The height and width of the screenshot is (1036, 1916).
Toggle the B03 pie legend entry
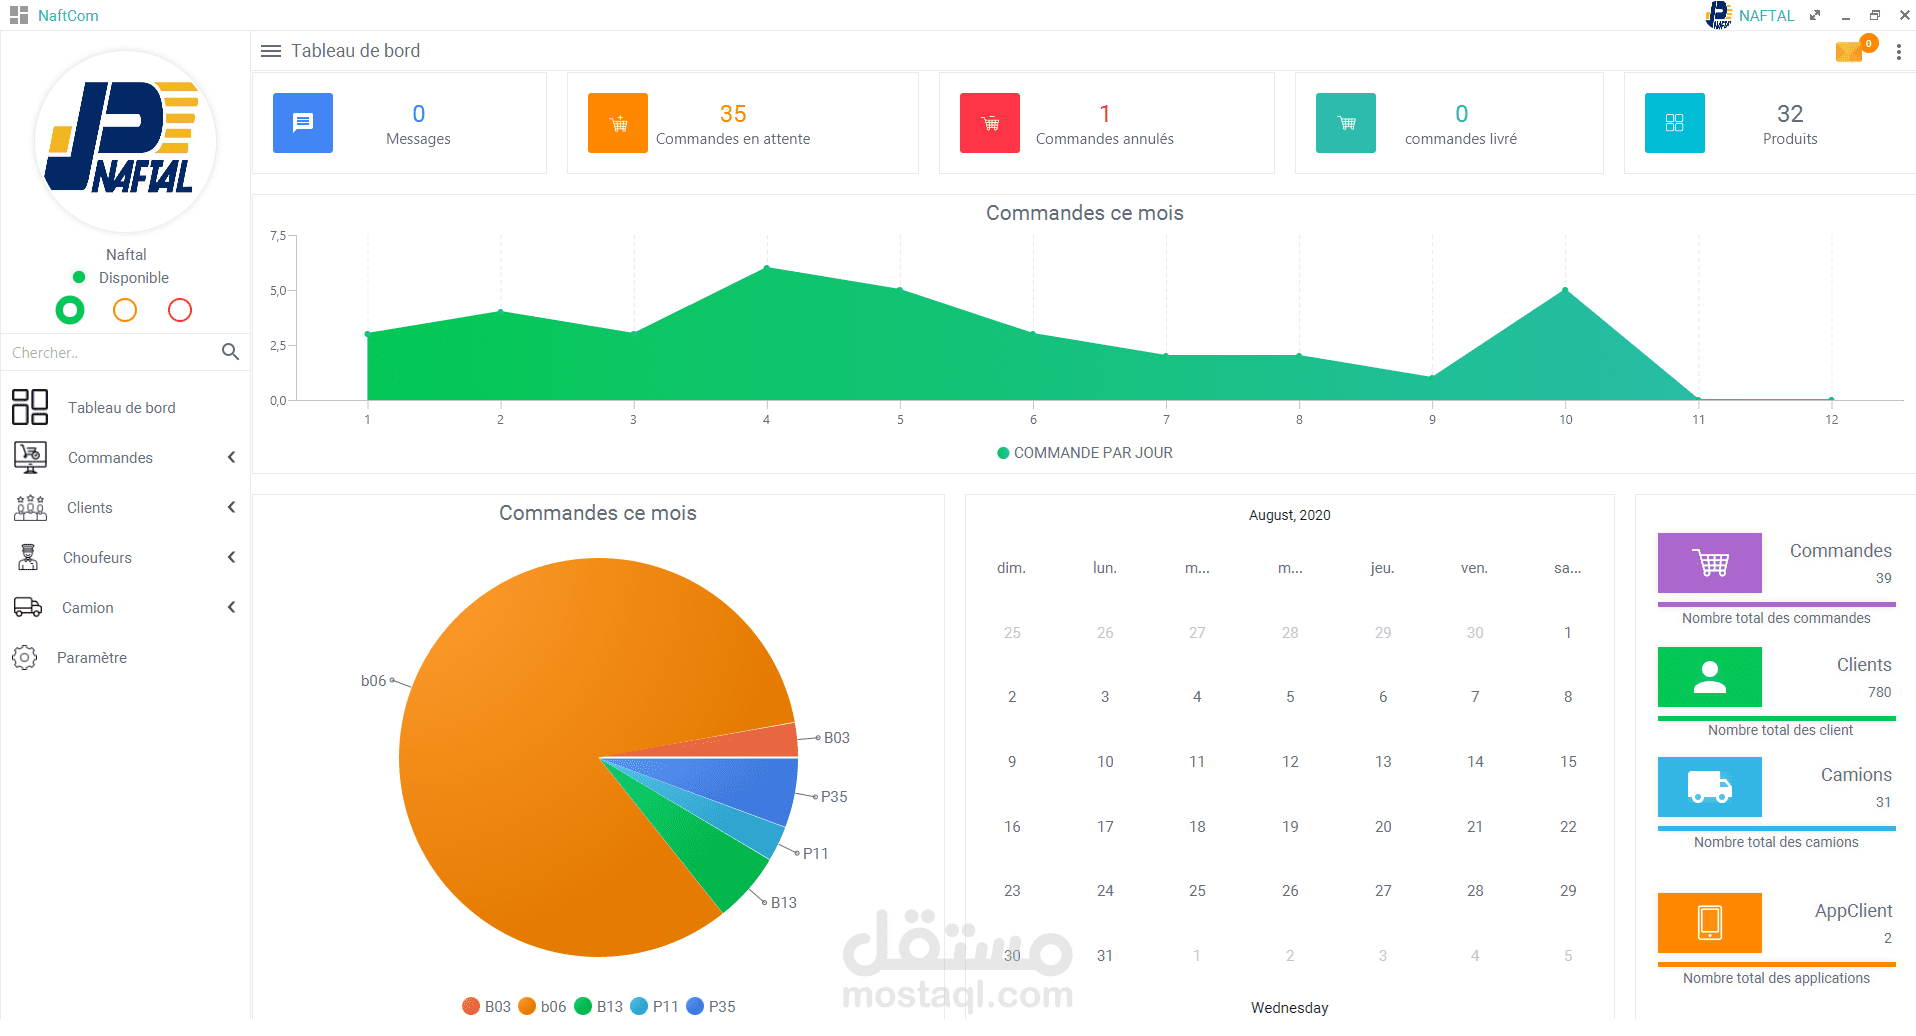tap(487, 1006)
